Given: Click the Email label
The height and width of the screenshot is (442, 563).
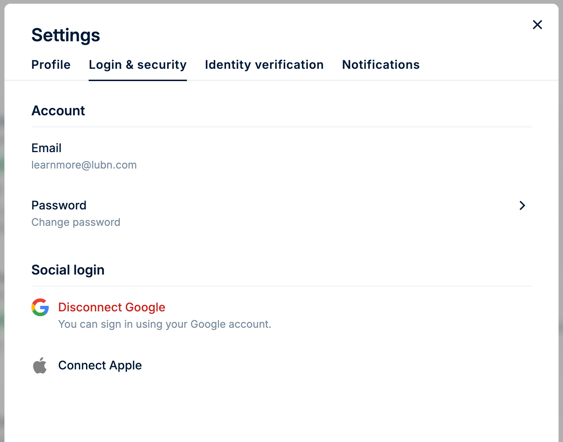Looking at the screenshot, I should click(x=46, y=148).
